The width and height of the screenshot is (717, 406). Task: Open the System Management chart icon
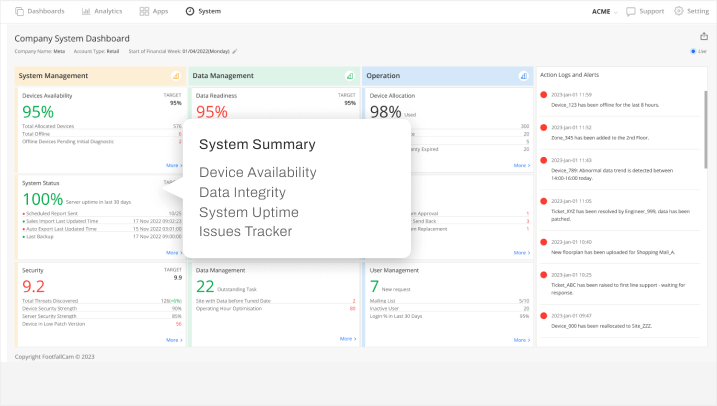pos(175,75)
